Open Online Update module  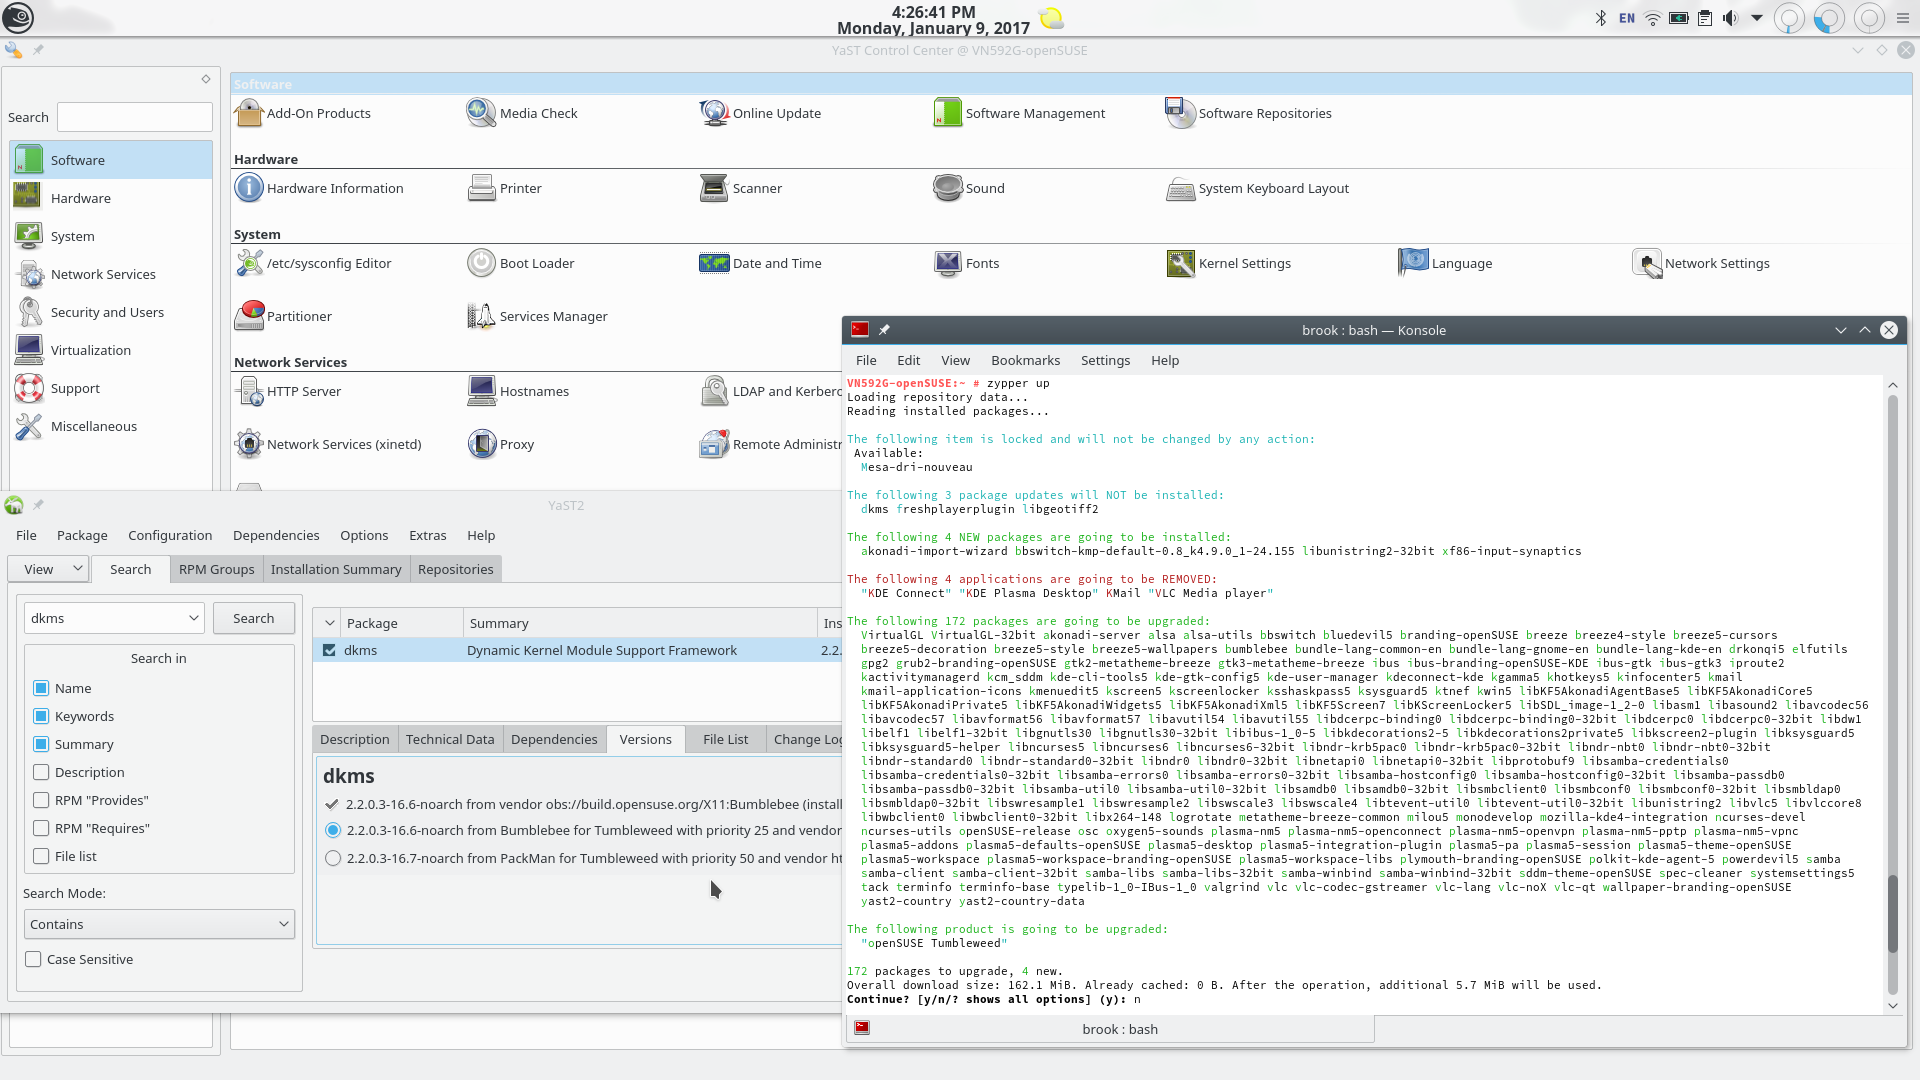760,113
